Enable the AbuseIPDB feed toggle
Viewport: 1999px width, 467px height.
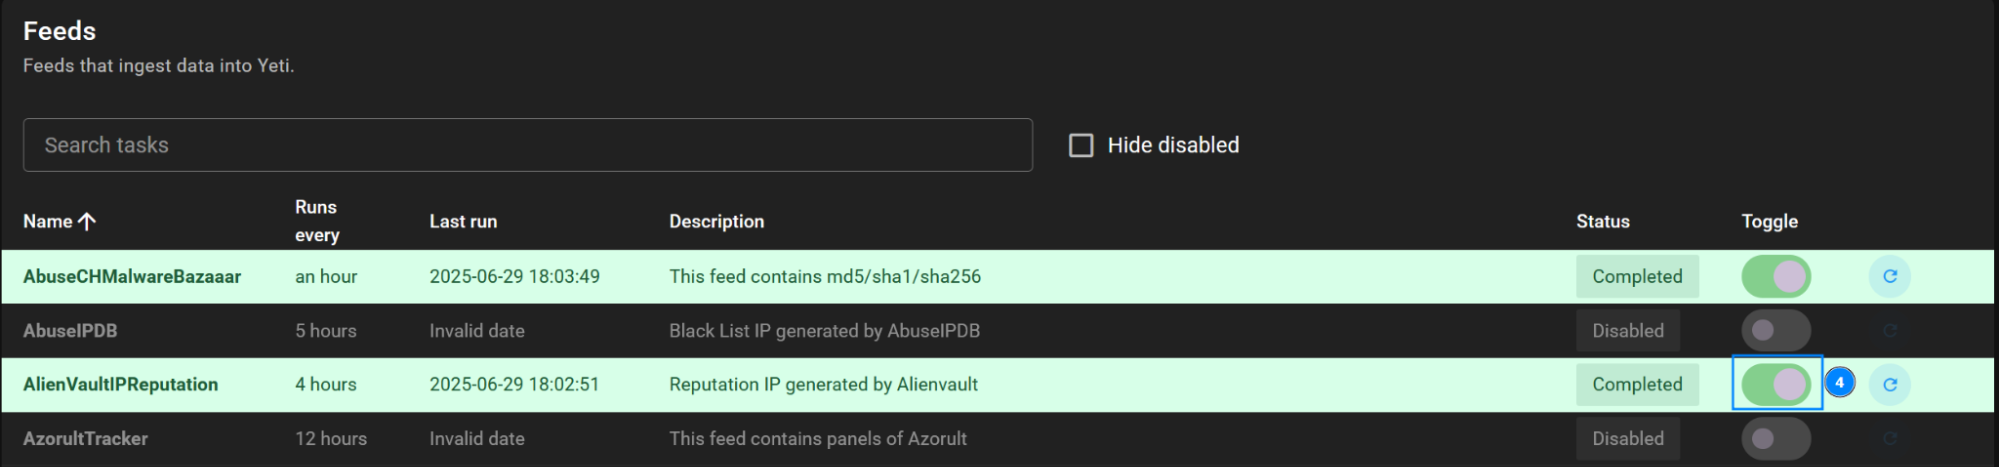(x=1776, y=331)
